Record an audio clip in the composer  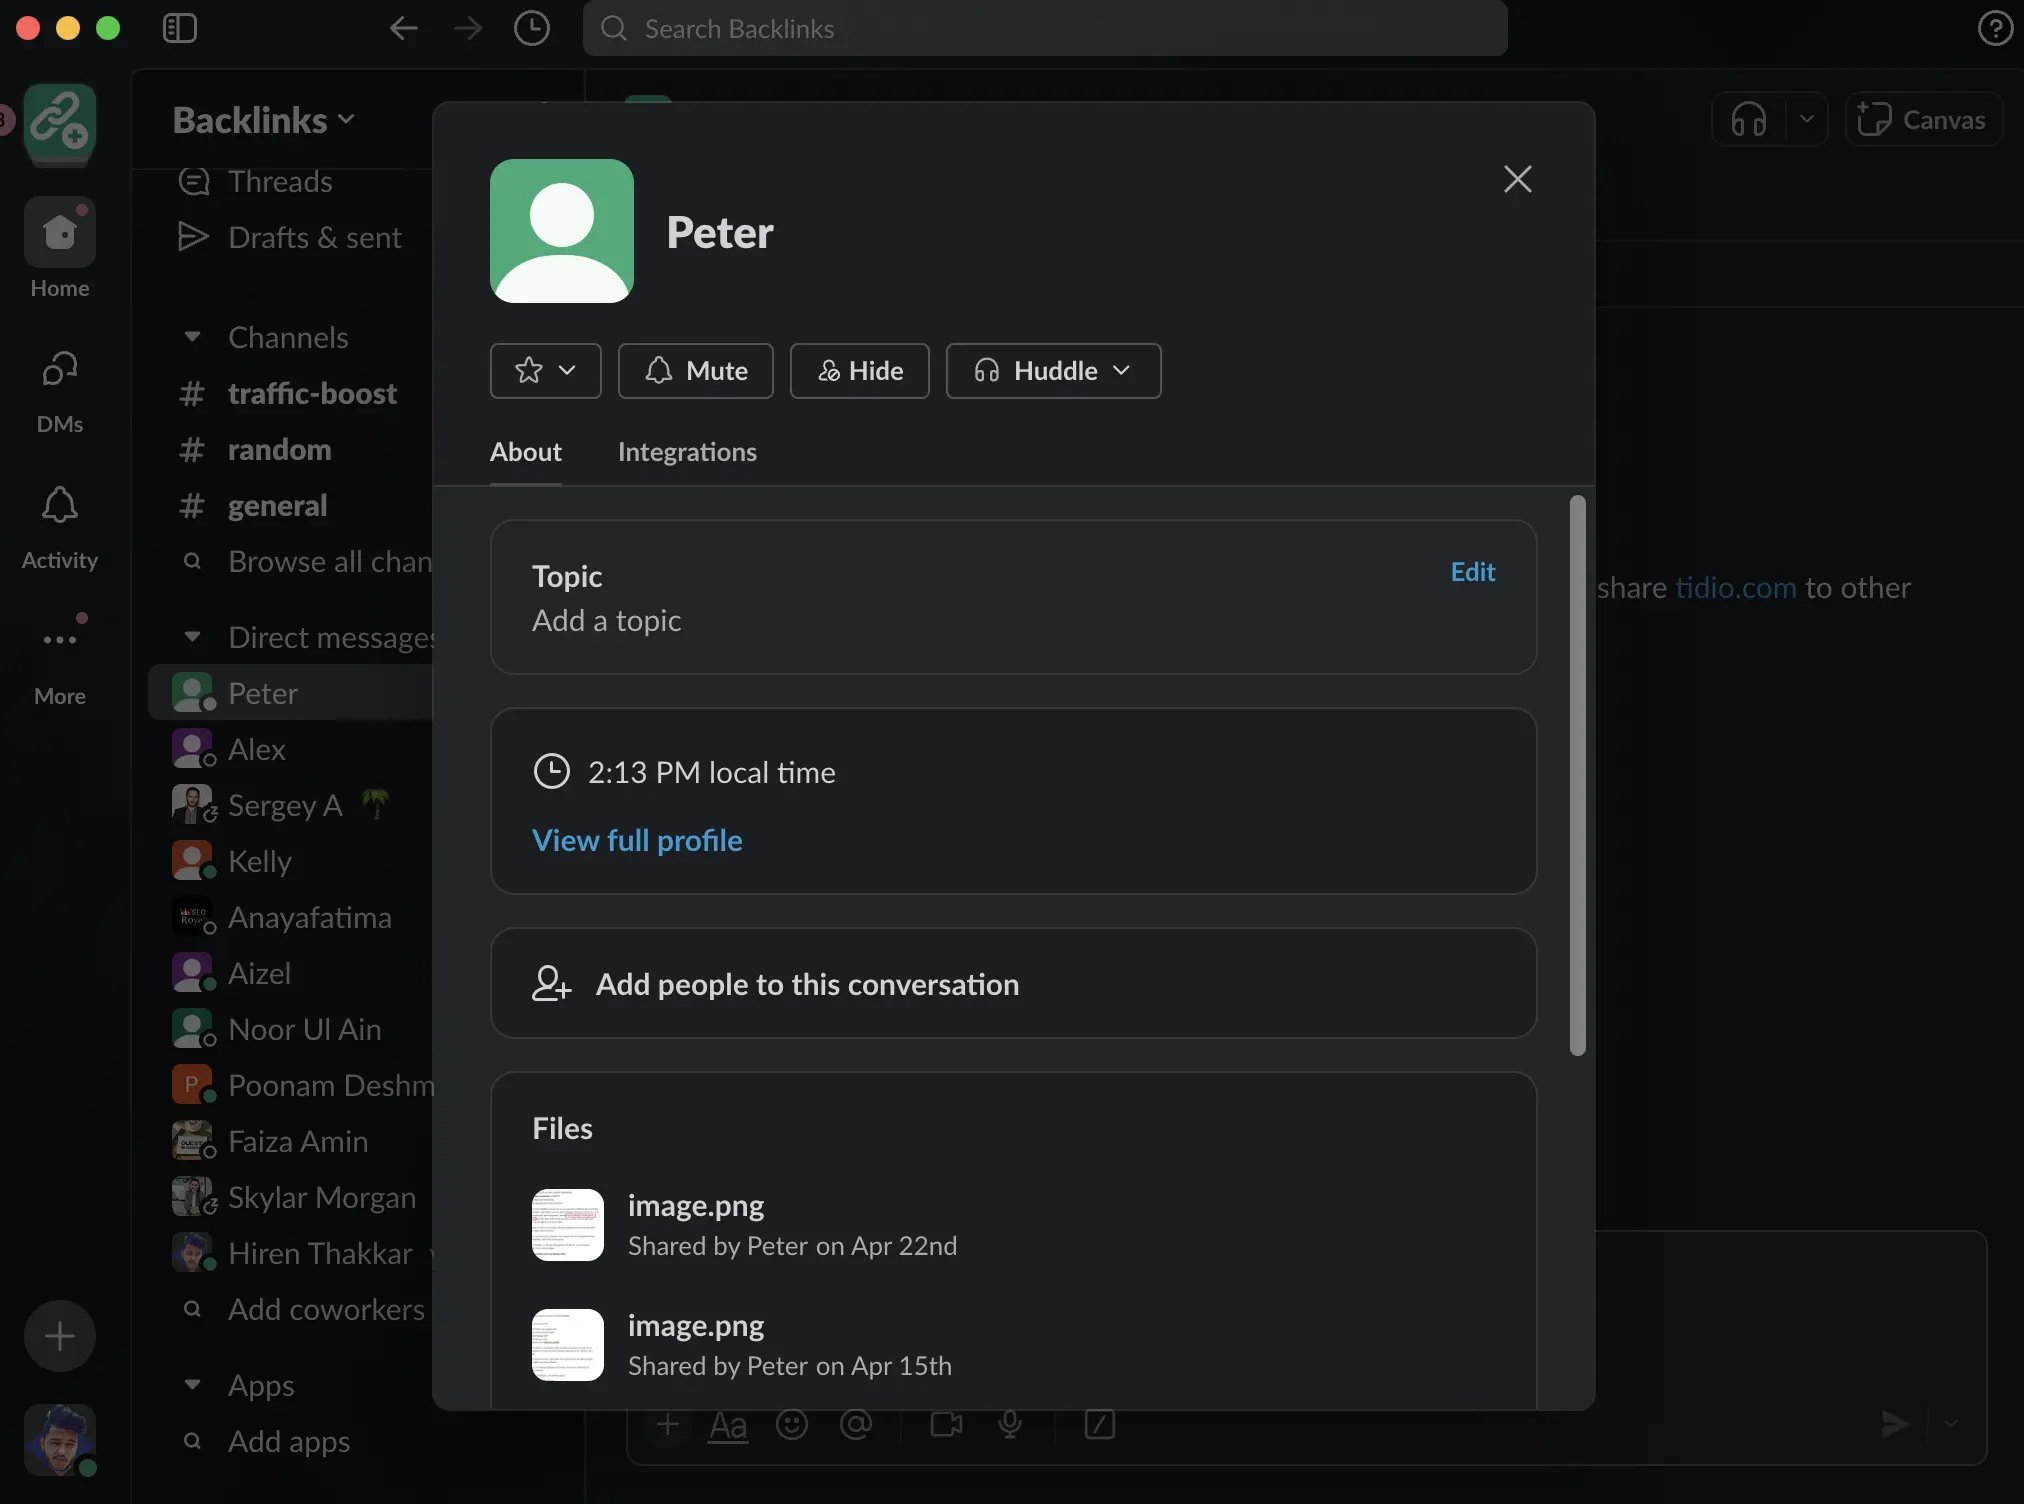pos(1010,1425)
